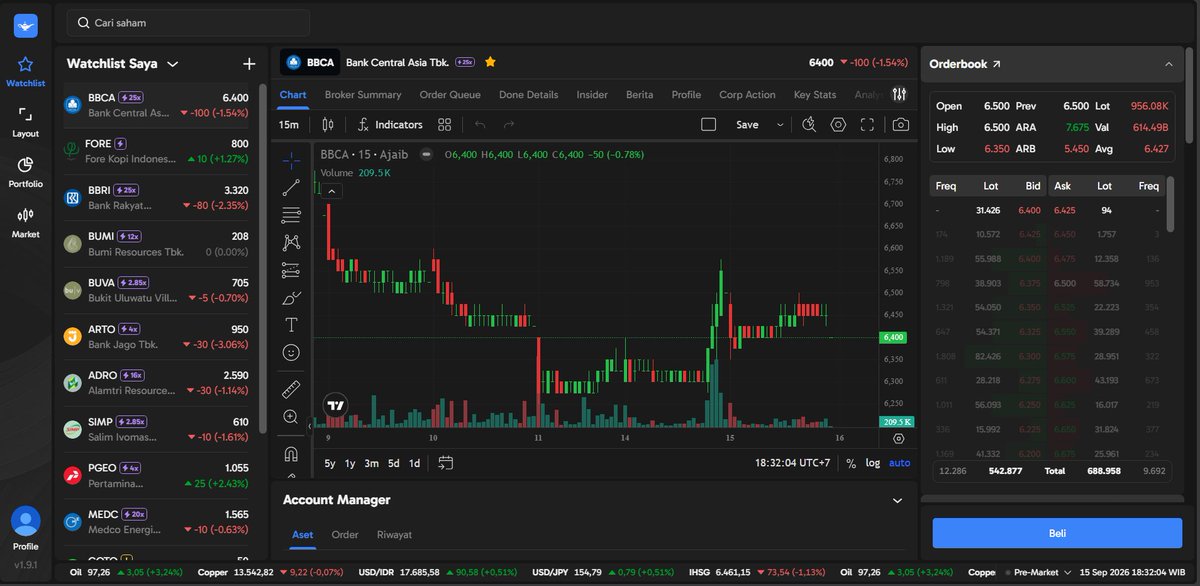Open the Order tab in Account Manager
The height and width of the screenshot is (586, 1200).
(345, 535)
